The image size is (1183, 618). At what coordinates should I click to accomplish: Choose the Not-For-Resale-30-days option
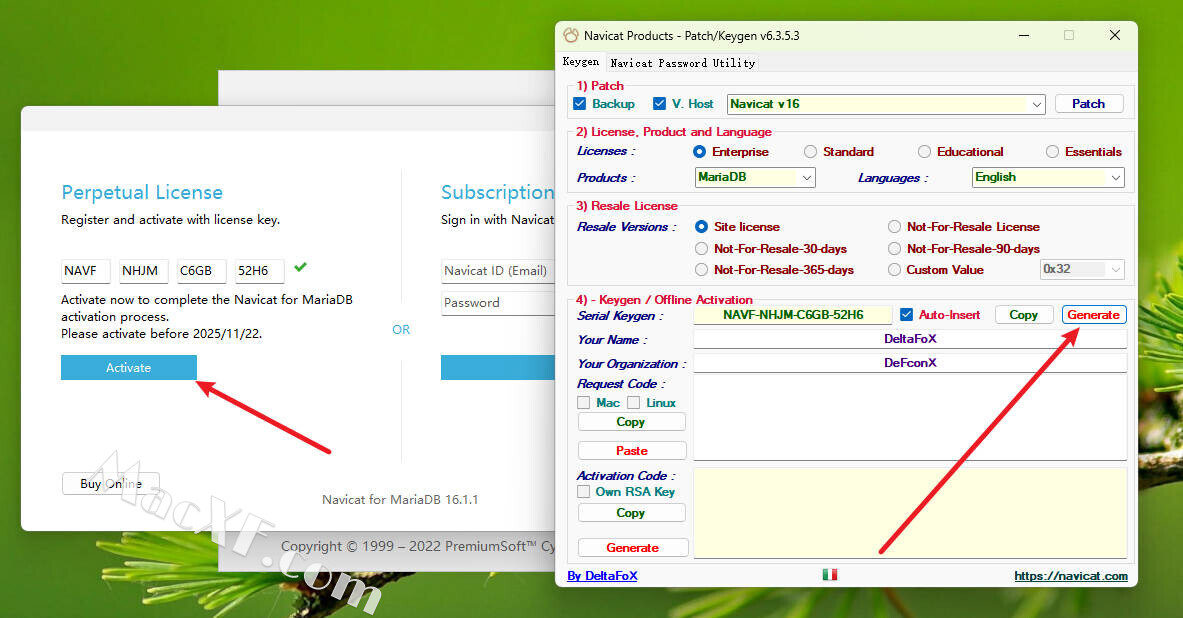point(701,249)
